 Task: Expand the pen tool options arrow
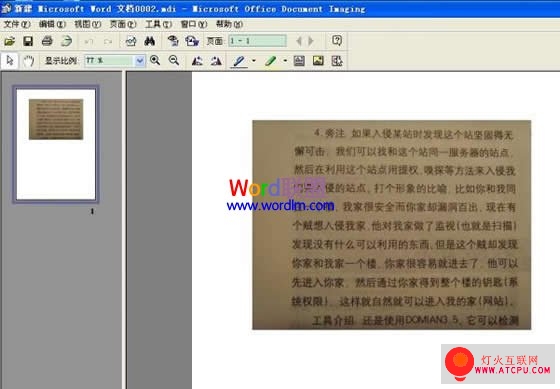254,61
